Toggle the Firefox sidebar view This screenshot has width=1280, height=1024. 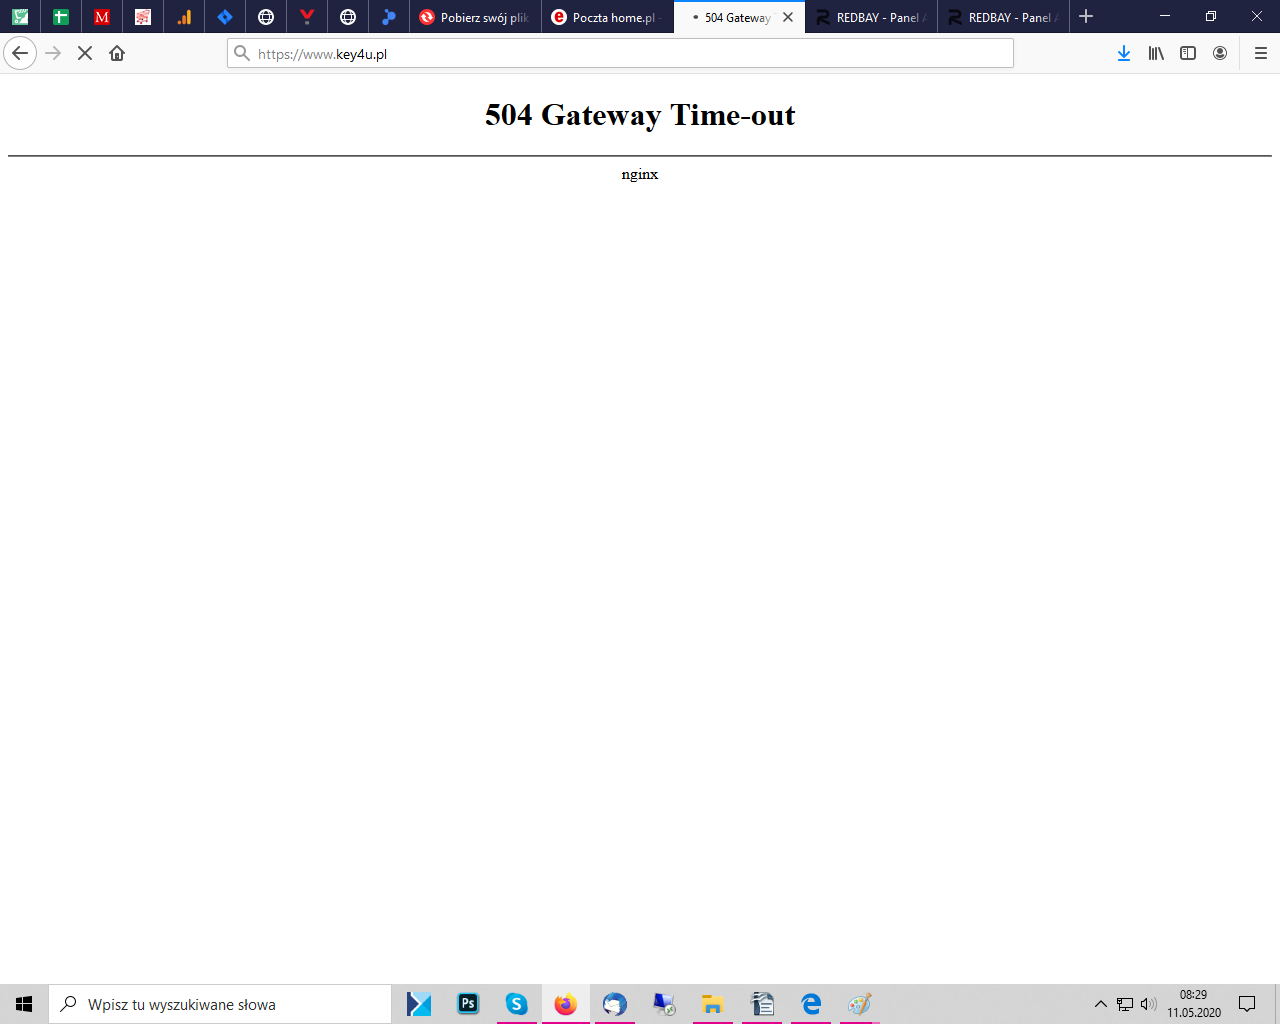tap(1188, 53)
